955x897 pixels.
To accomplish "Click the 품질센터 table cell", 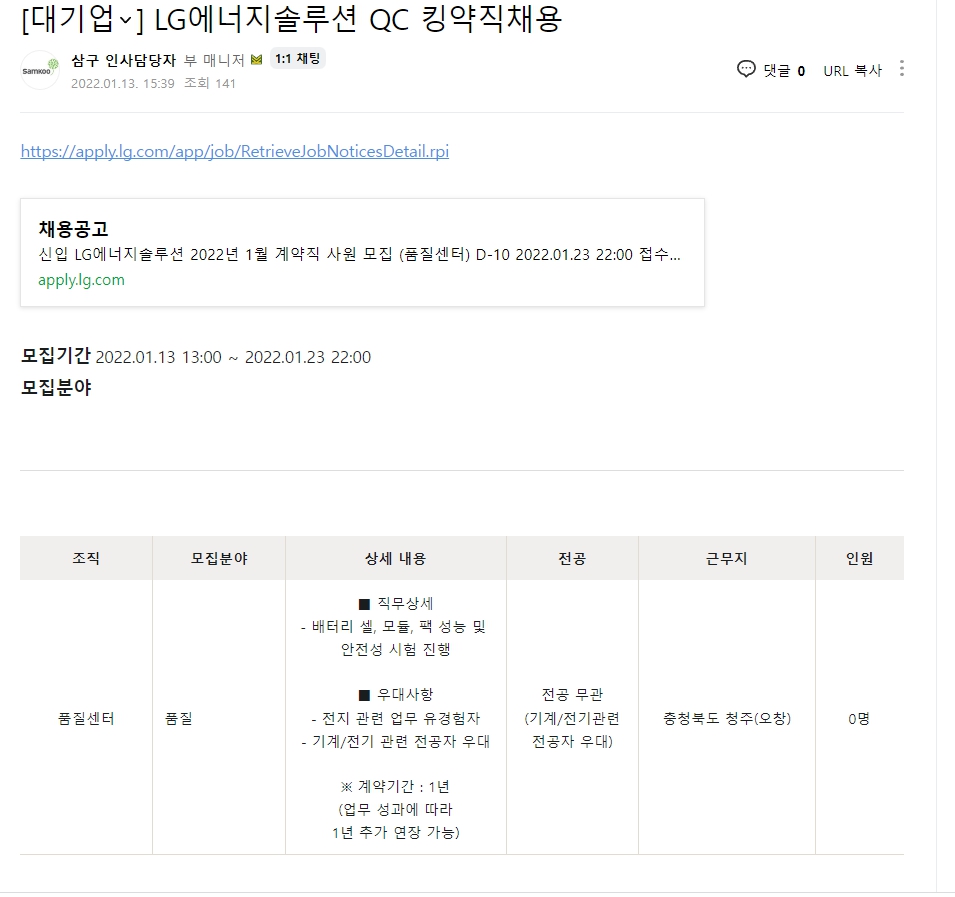I will [86, 719].
